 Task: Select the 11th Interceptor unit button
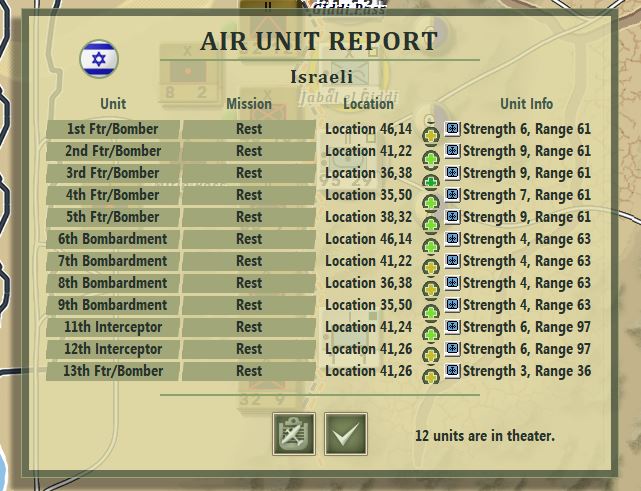tap(113, 328)
